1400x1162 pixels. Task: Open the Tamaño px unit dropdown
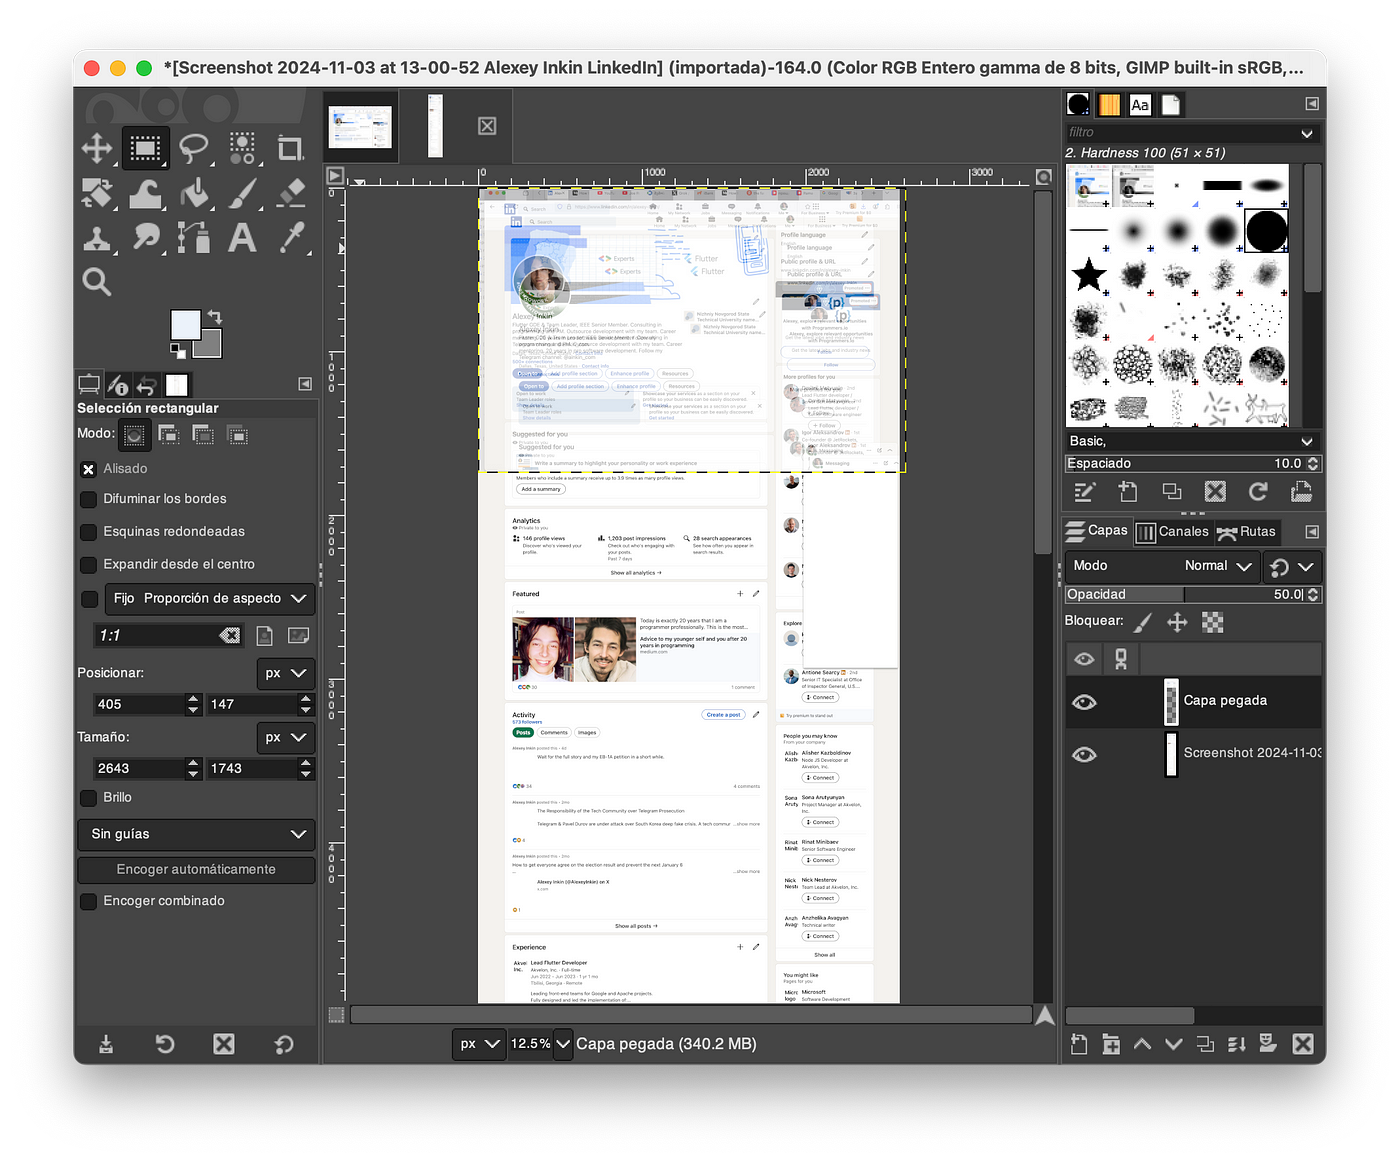[x=285, y=737]
